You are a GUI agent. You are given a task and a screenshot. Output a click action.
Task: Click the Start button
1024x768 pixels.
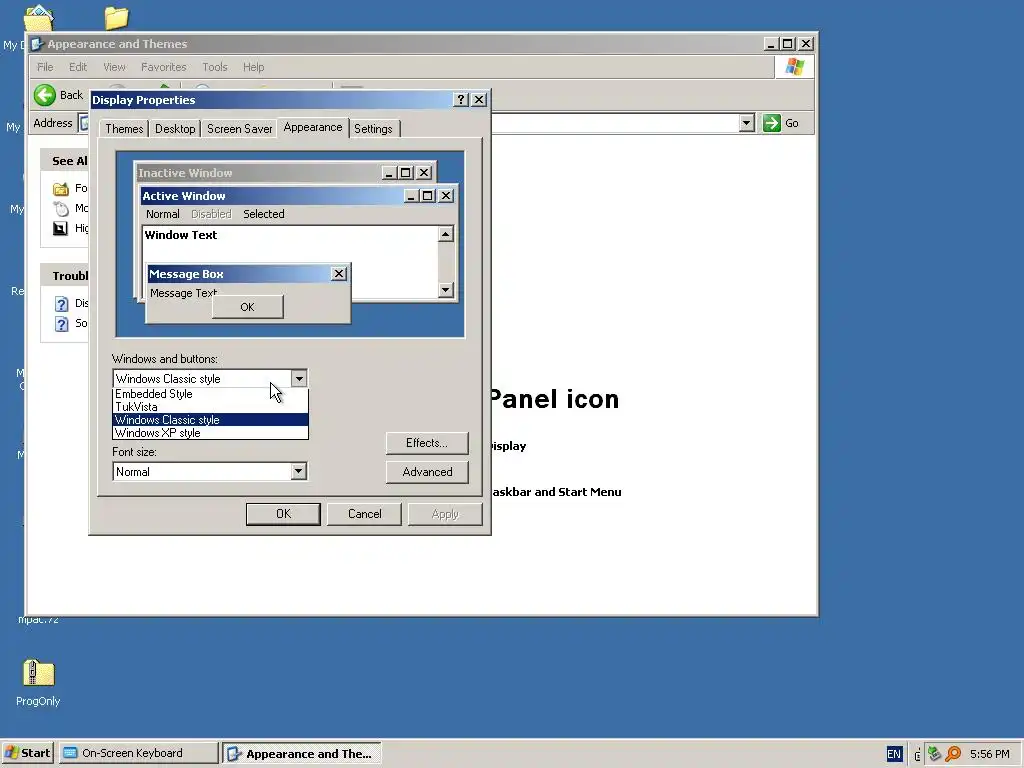click(x=28, y=753)
